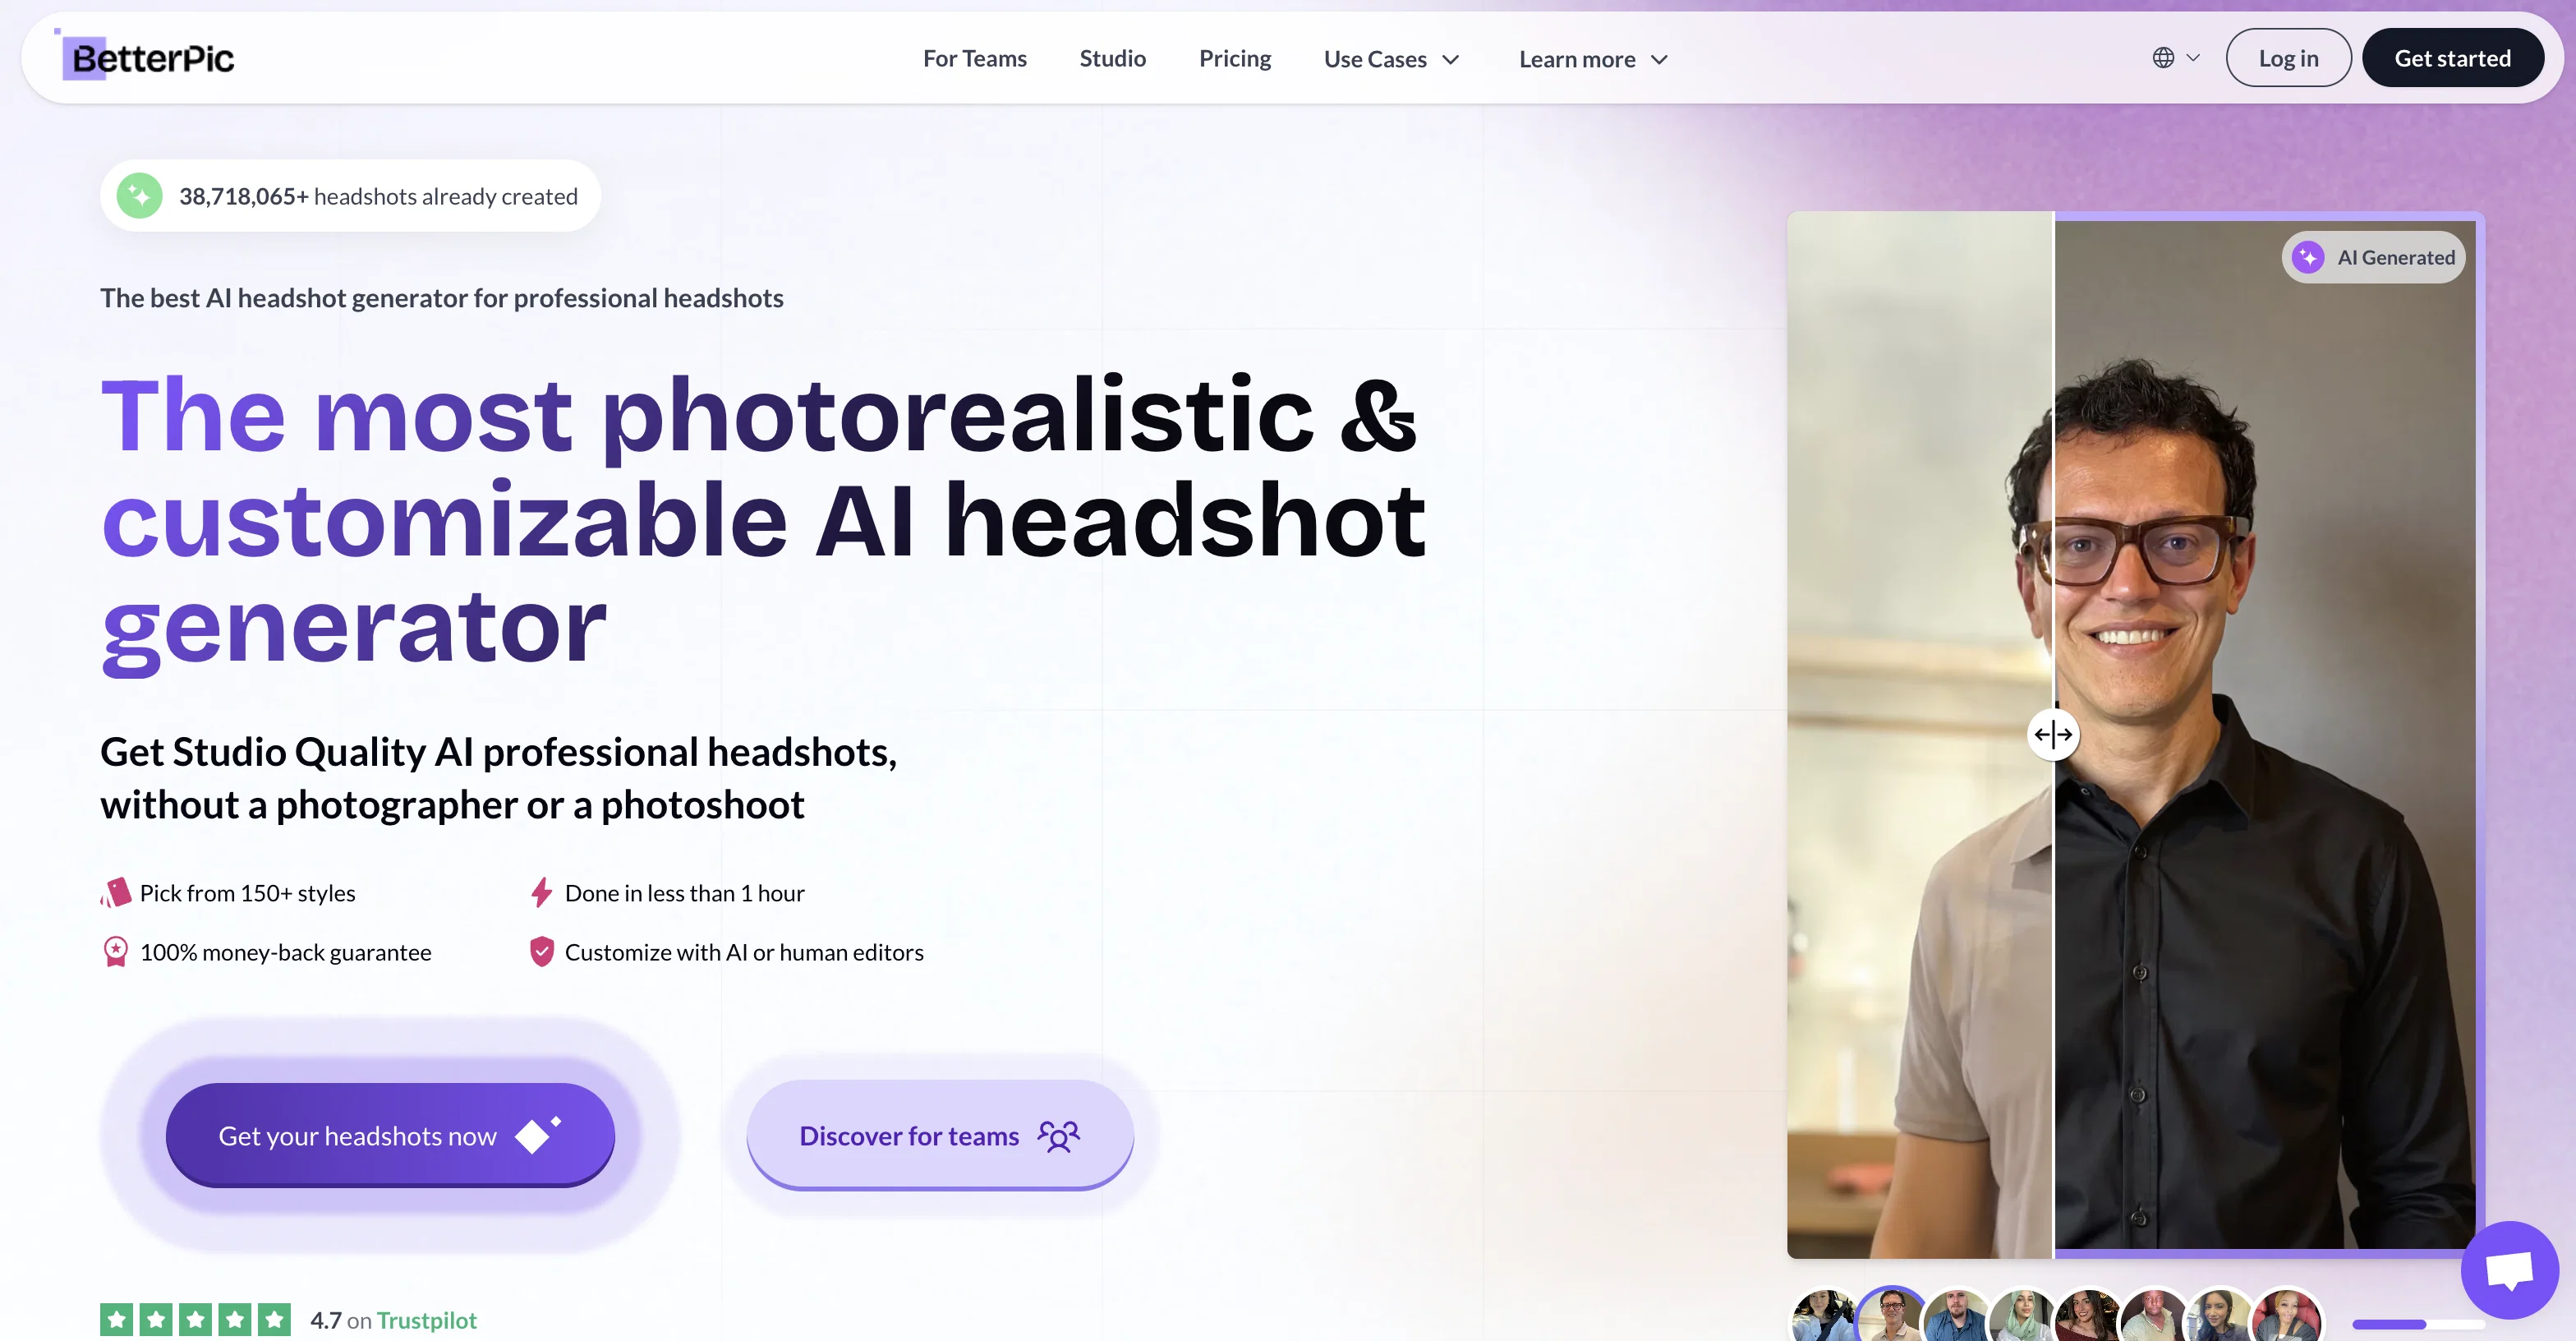Open the chat support widget
Image resolution: width=2576 pixels, height=1341 pixels.
tap(2510, 1270)
